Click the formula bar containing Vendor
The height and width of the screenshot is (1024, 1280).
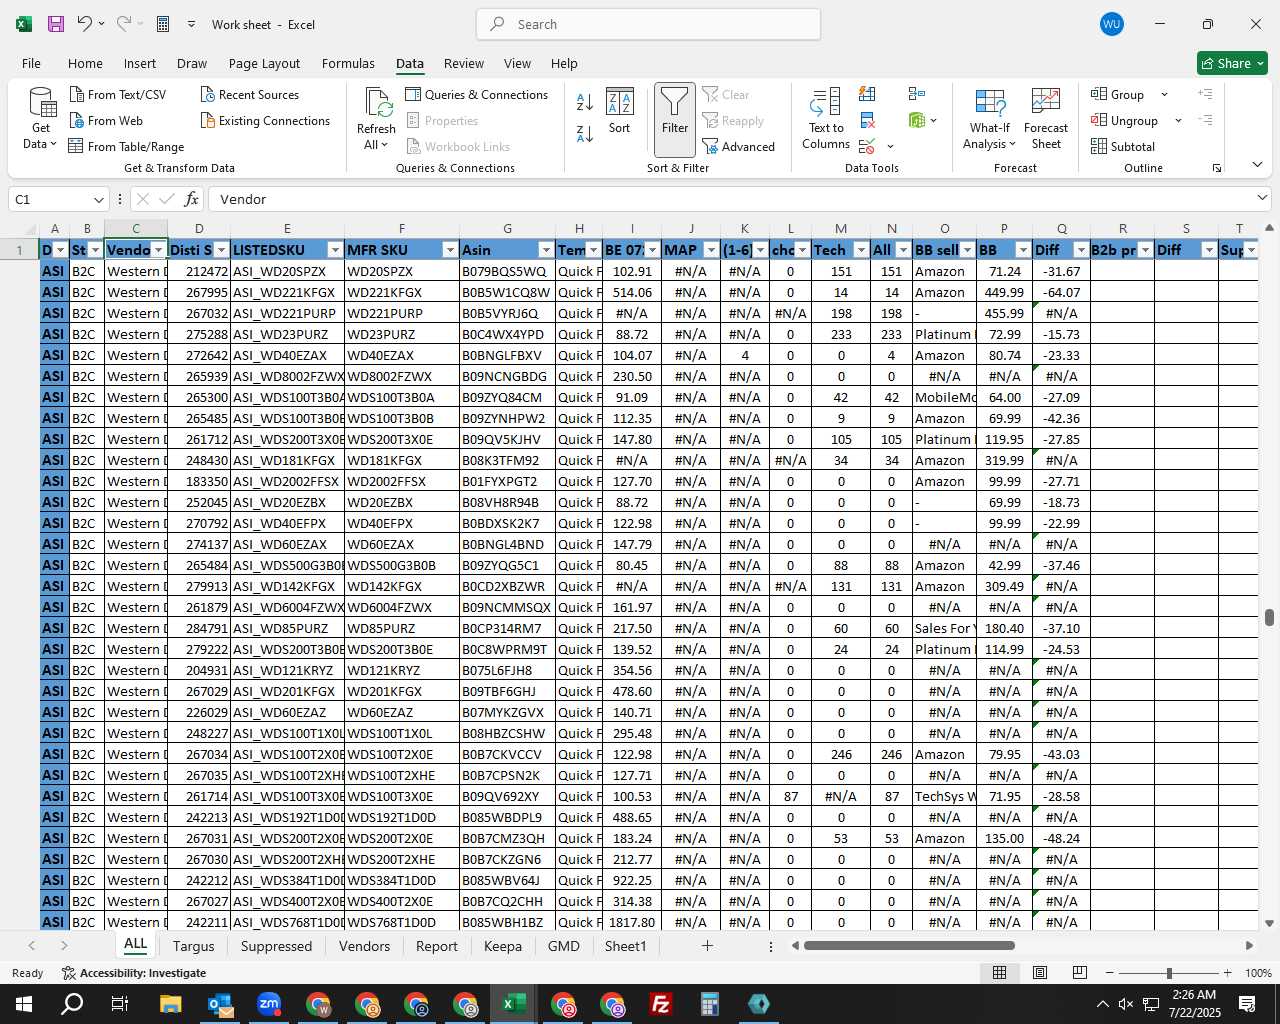coord(730,199)
